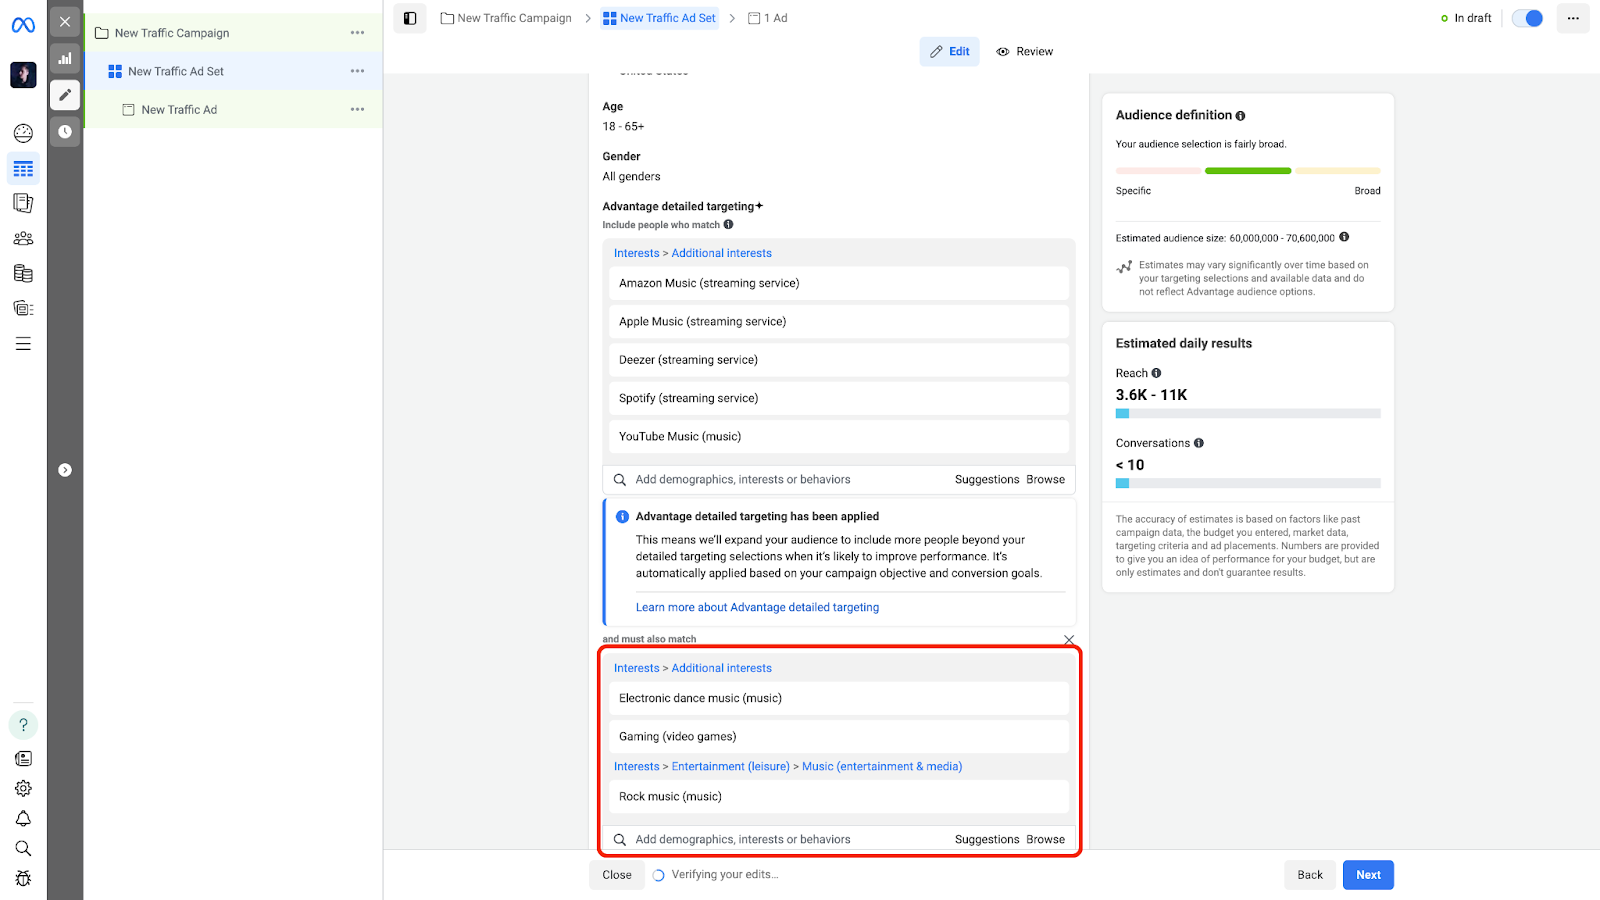Select Deezer (streaming service) interest
The image size is (1600, 900).
(839, 360)
